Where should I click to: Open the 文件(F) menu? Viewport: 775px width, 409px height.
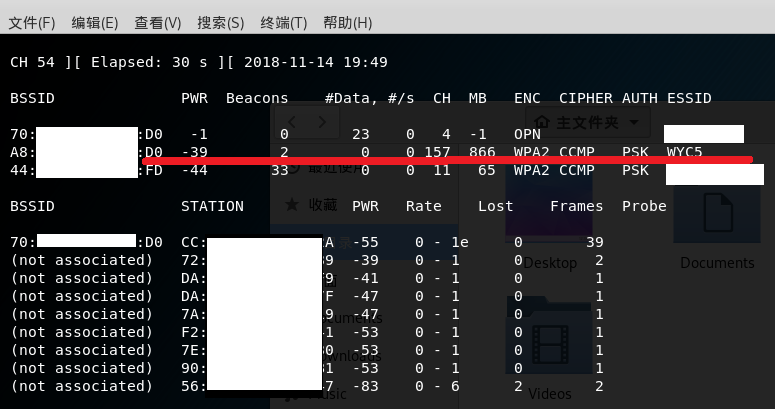[x=32, y=22]
